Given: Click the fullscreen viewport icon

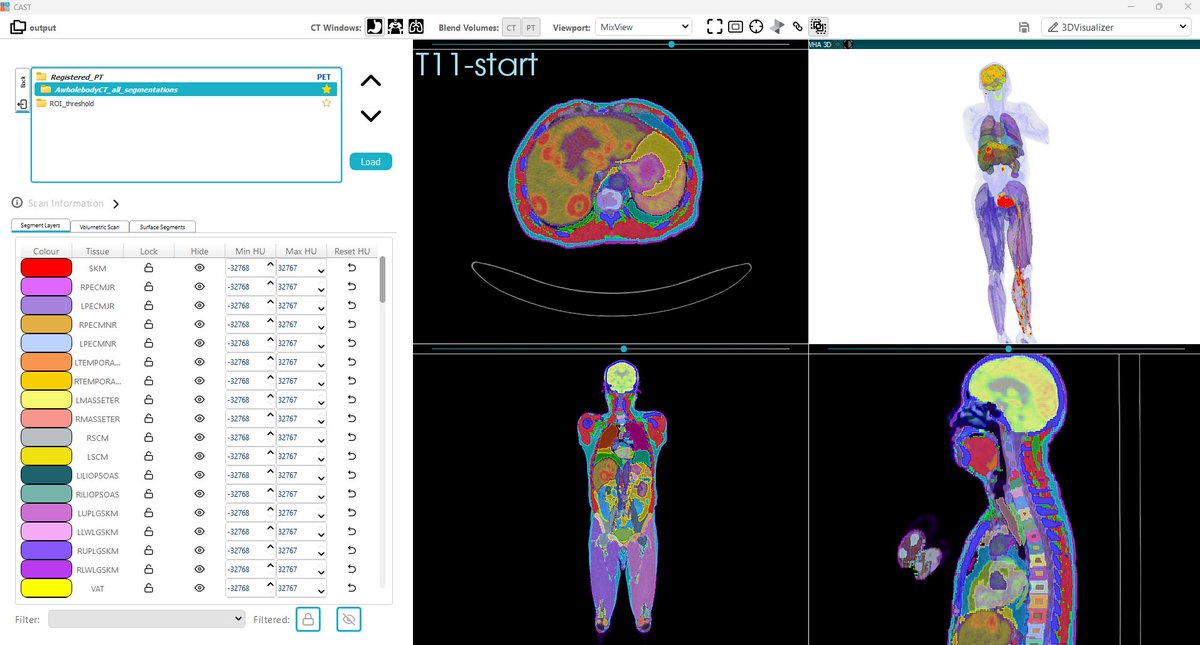Looking at the screenshot, I should click(x=714, y=26).
